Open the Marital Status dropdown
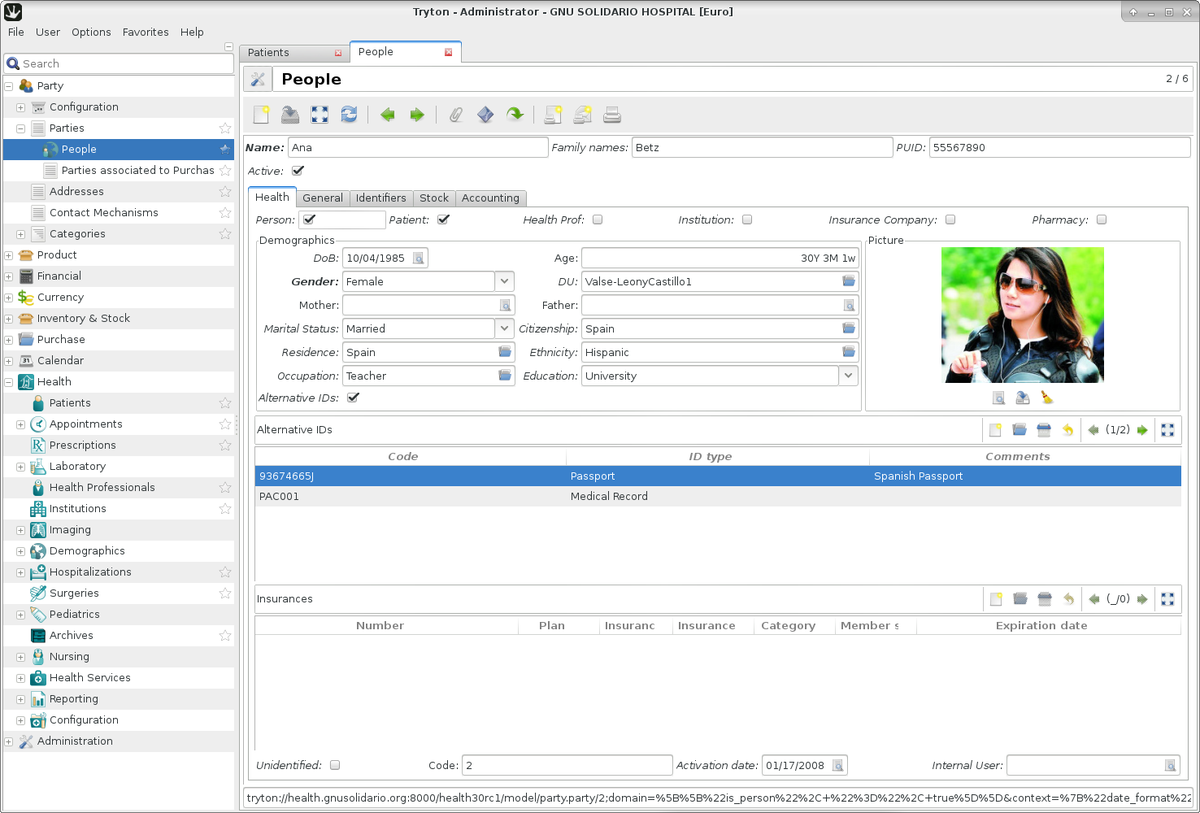 (503, 328)
